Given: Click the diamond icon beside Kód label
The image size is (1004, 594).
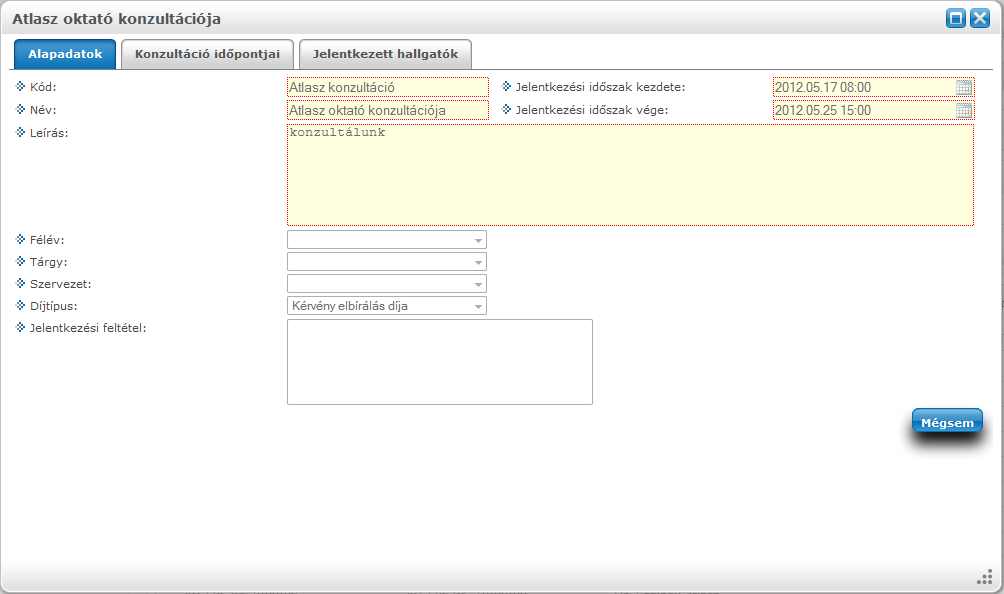Looking at the screenshot, I should (20, 86).
